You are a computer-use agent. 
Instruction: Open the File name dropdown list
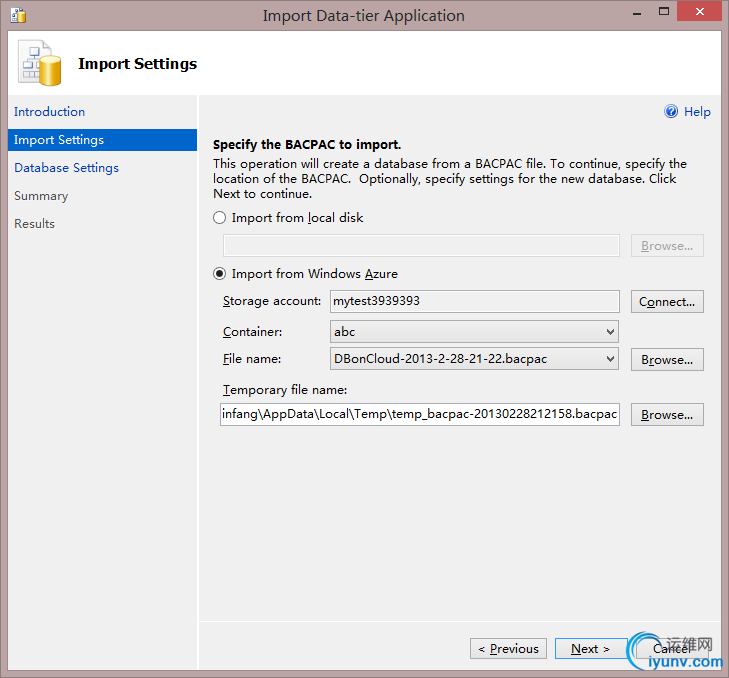(x=610, y=359)
